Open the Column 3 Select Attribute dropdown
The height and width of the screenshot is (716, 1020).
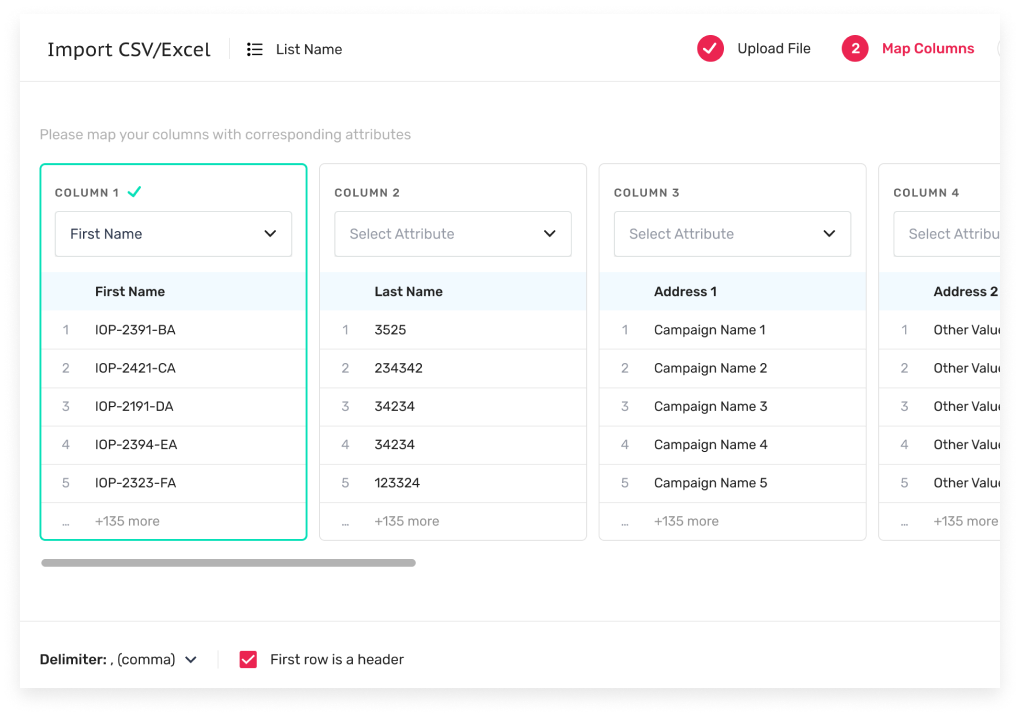click(x=732, y=233)
